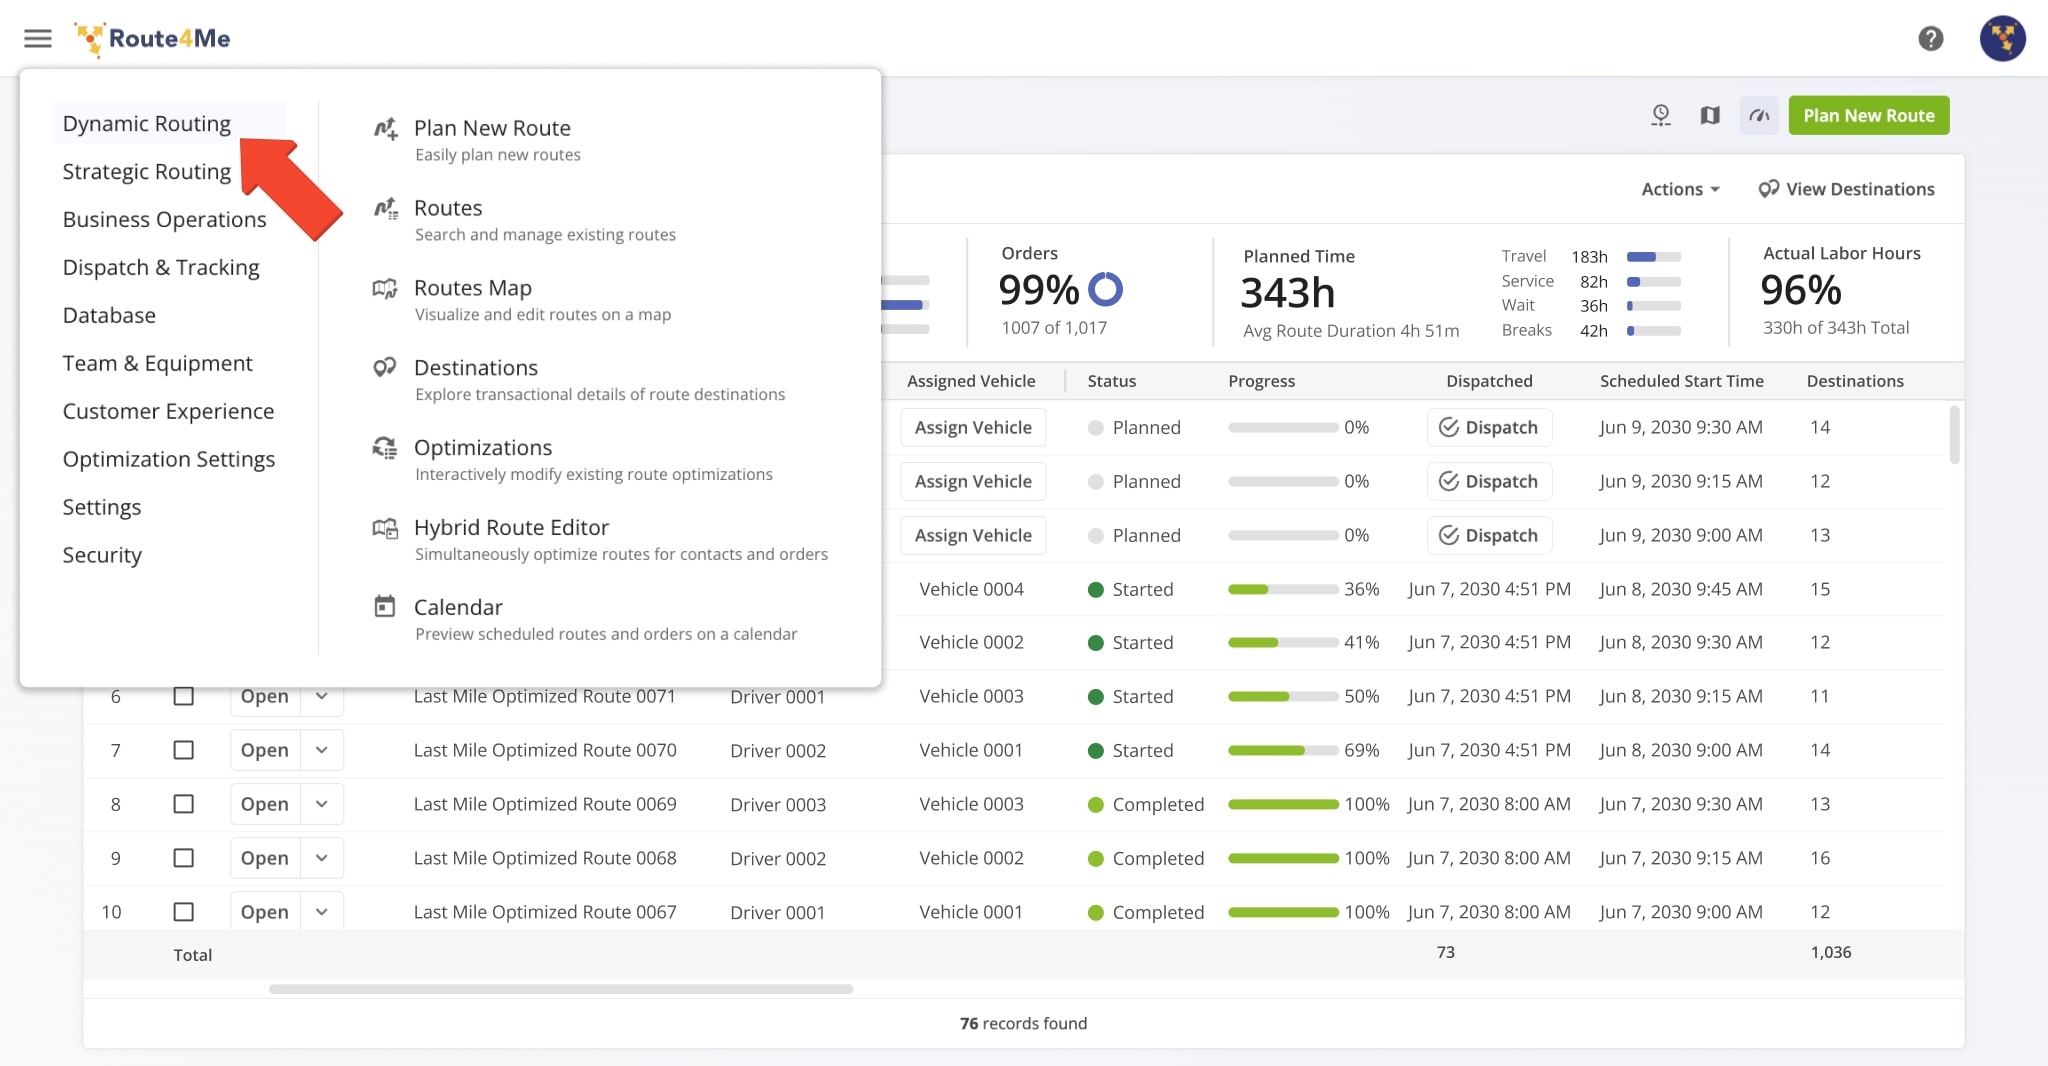This screenshot has height=1066, width=2048.
Task: Expand the Actions dropdown
Action: 1680,189
